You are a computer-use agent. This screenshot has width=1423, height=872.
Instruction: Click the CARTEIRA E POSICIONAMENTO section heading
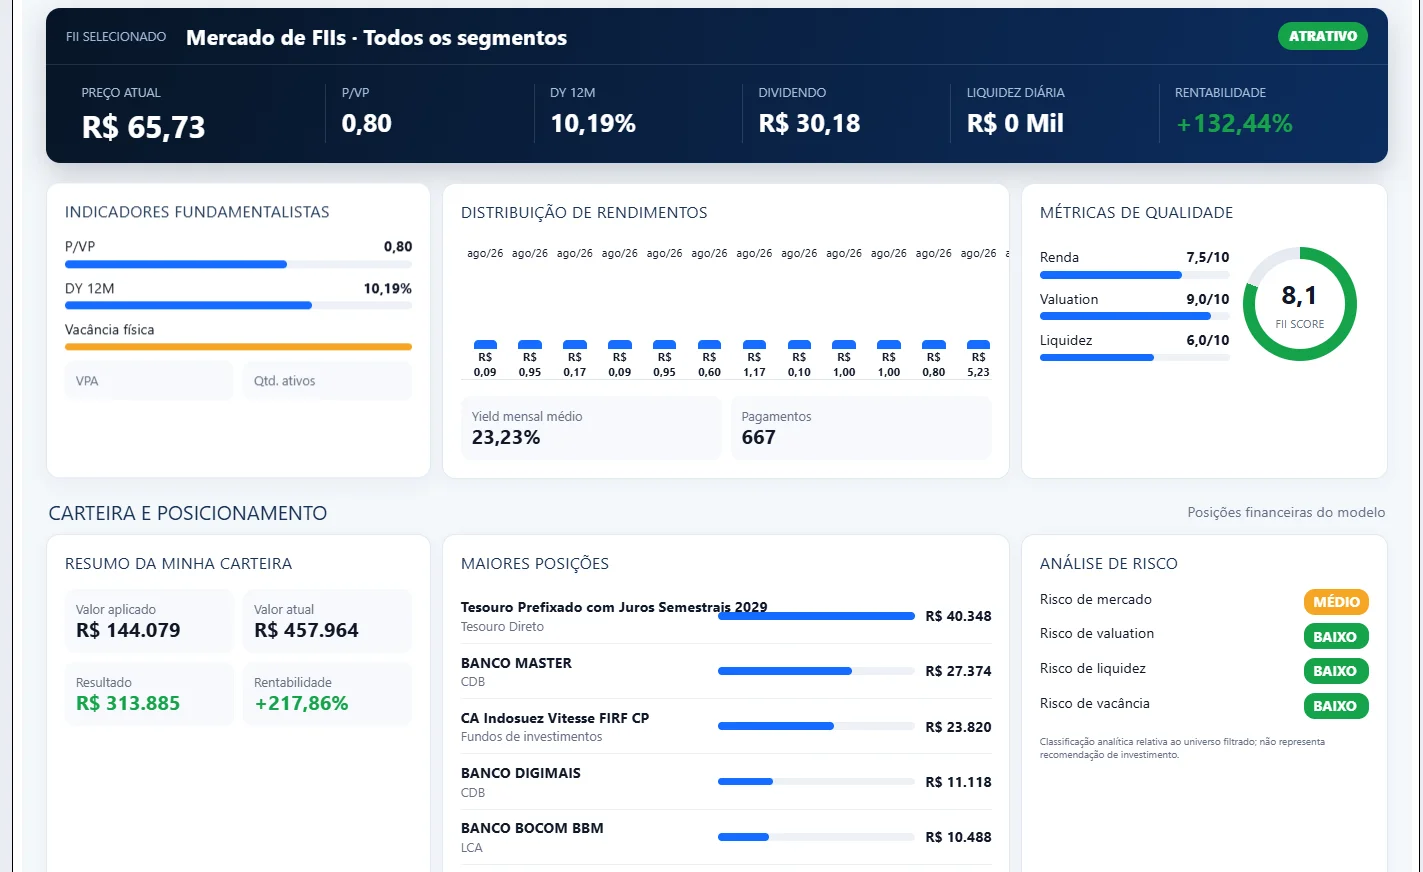[x=188, y=513]
